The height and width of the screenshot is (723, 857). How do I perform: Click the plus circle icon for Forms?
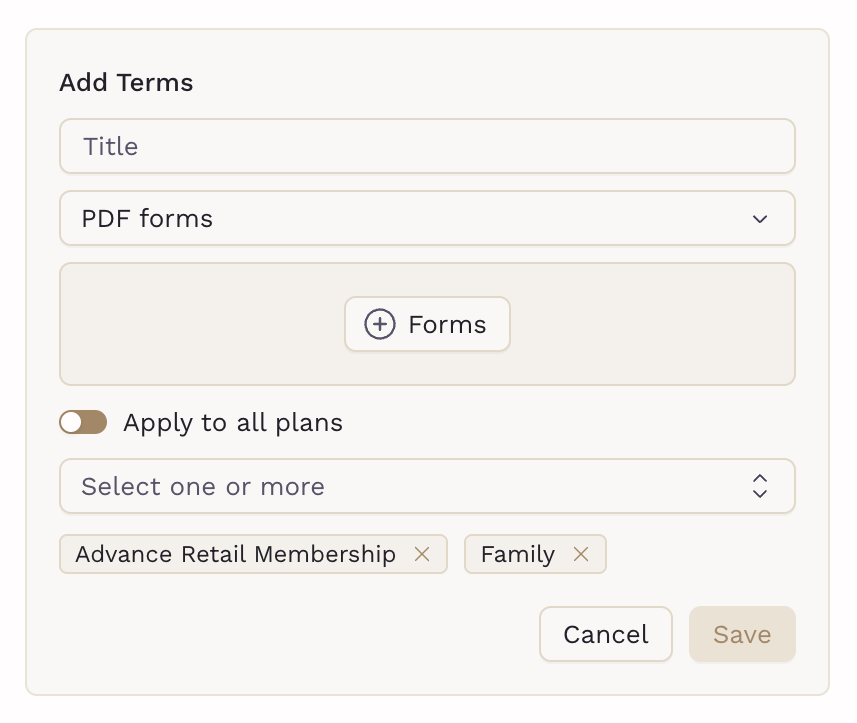point(379,324)
